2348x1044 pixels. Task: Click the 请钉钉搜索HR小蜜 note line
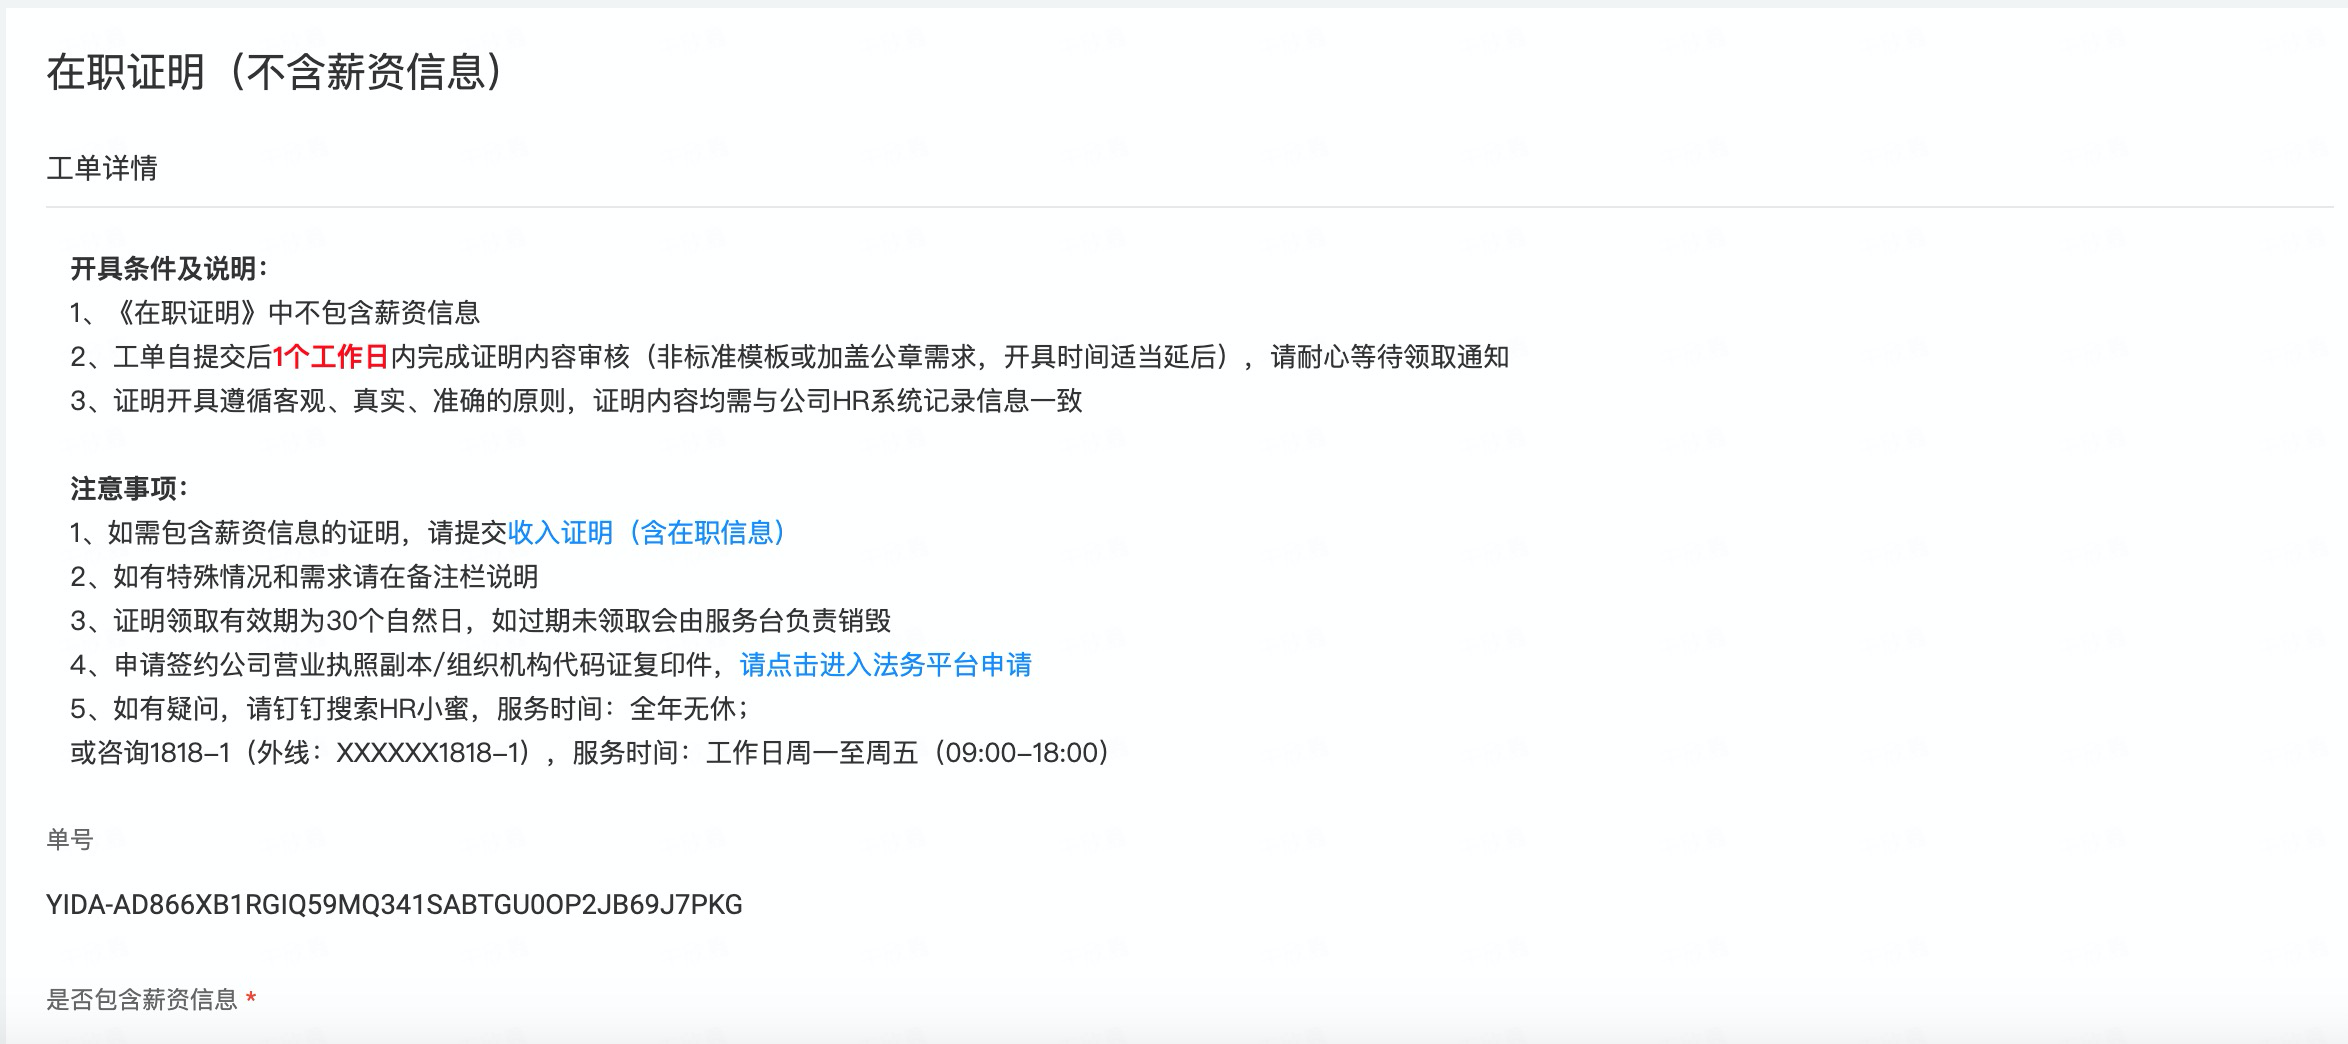(410, 709)
